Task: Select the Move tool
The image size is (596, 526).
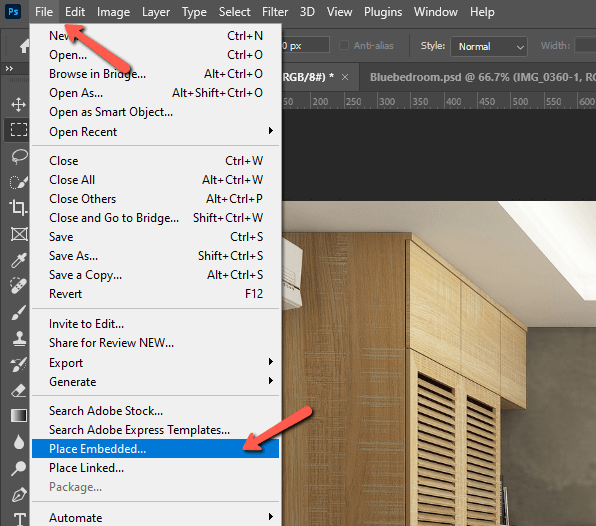Action: (18, 105)
